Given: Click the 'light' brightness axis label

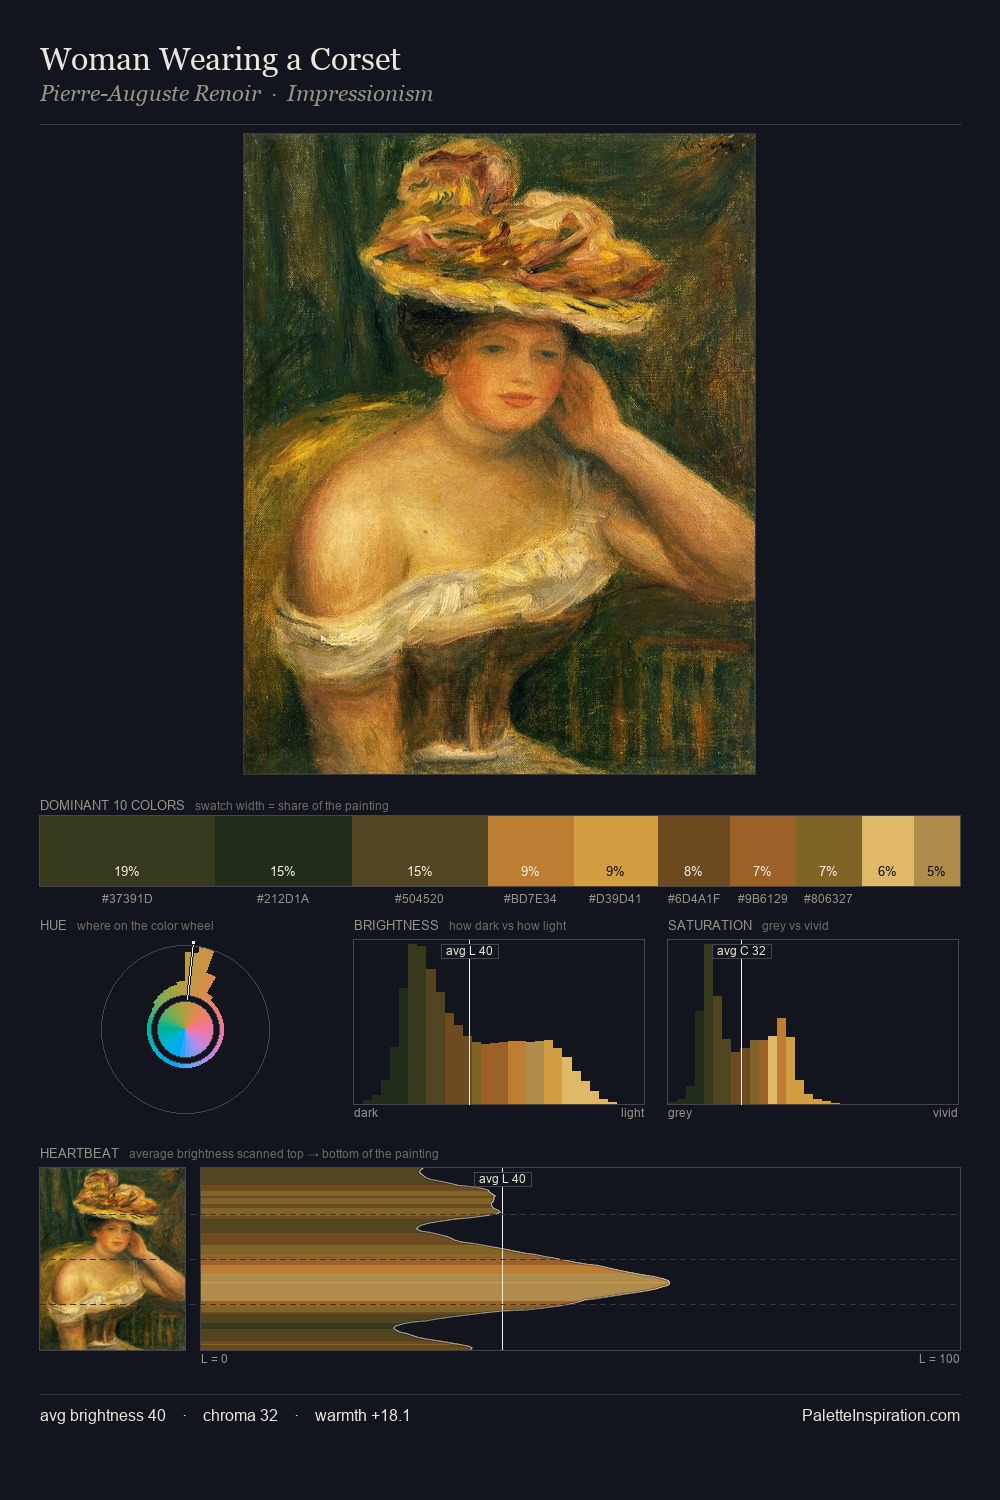Looking at the screenshot, I should point(632,1113).
